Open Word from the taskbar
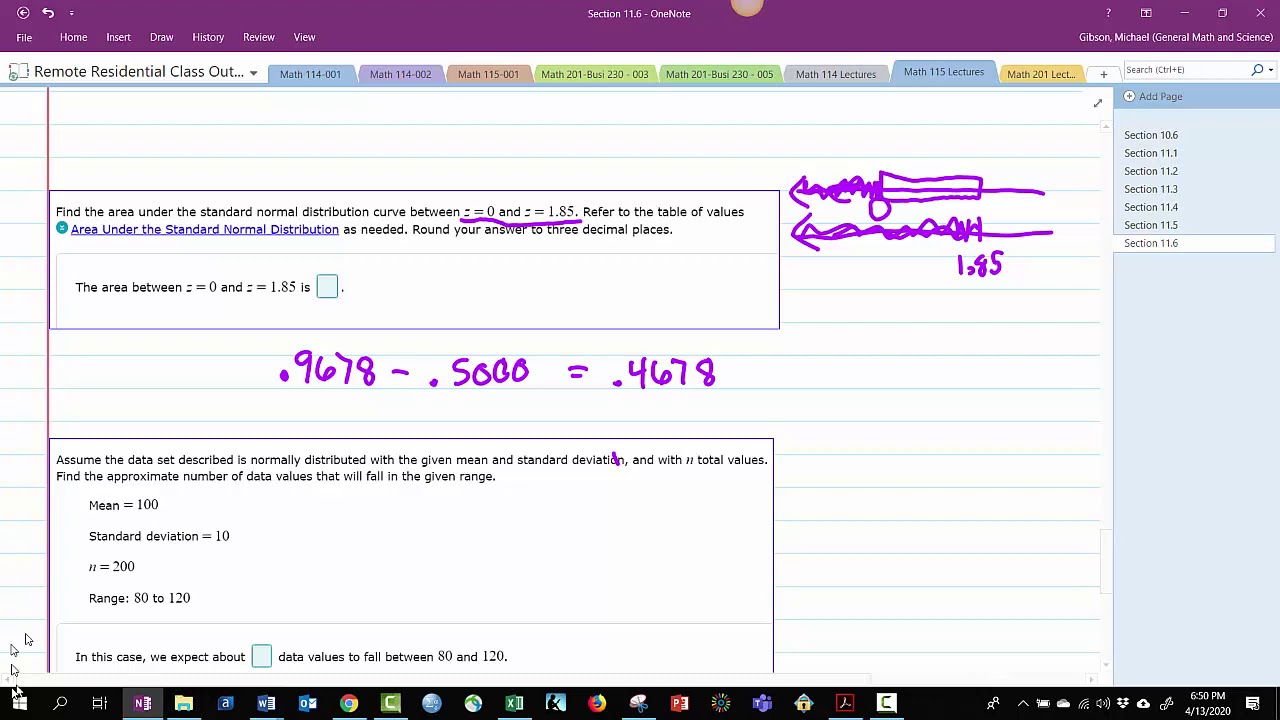This screenshot has height=720, width=1280. pos(266,703)
